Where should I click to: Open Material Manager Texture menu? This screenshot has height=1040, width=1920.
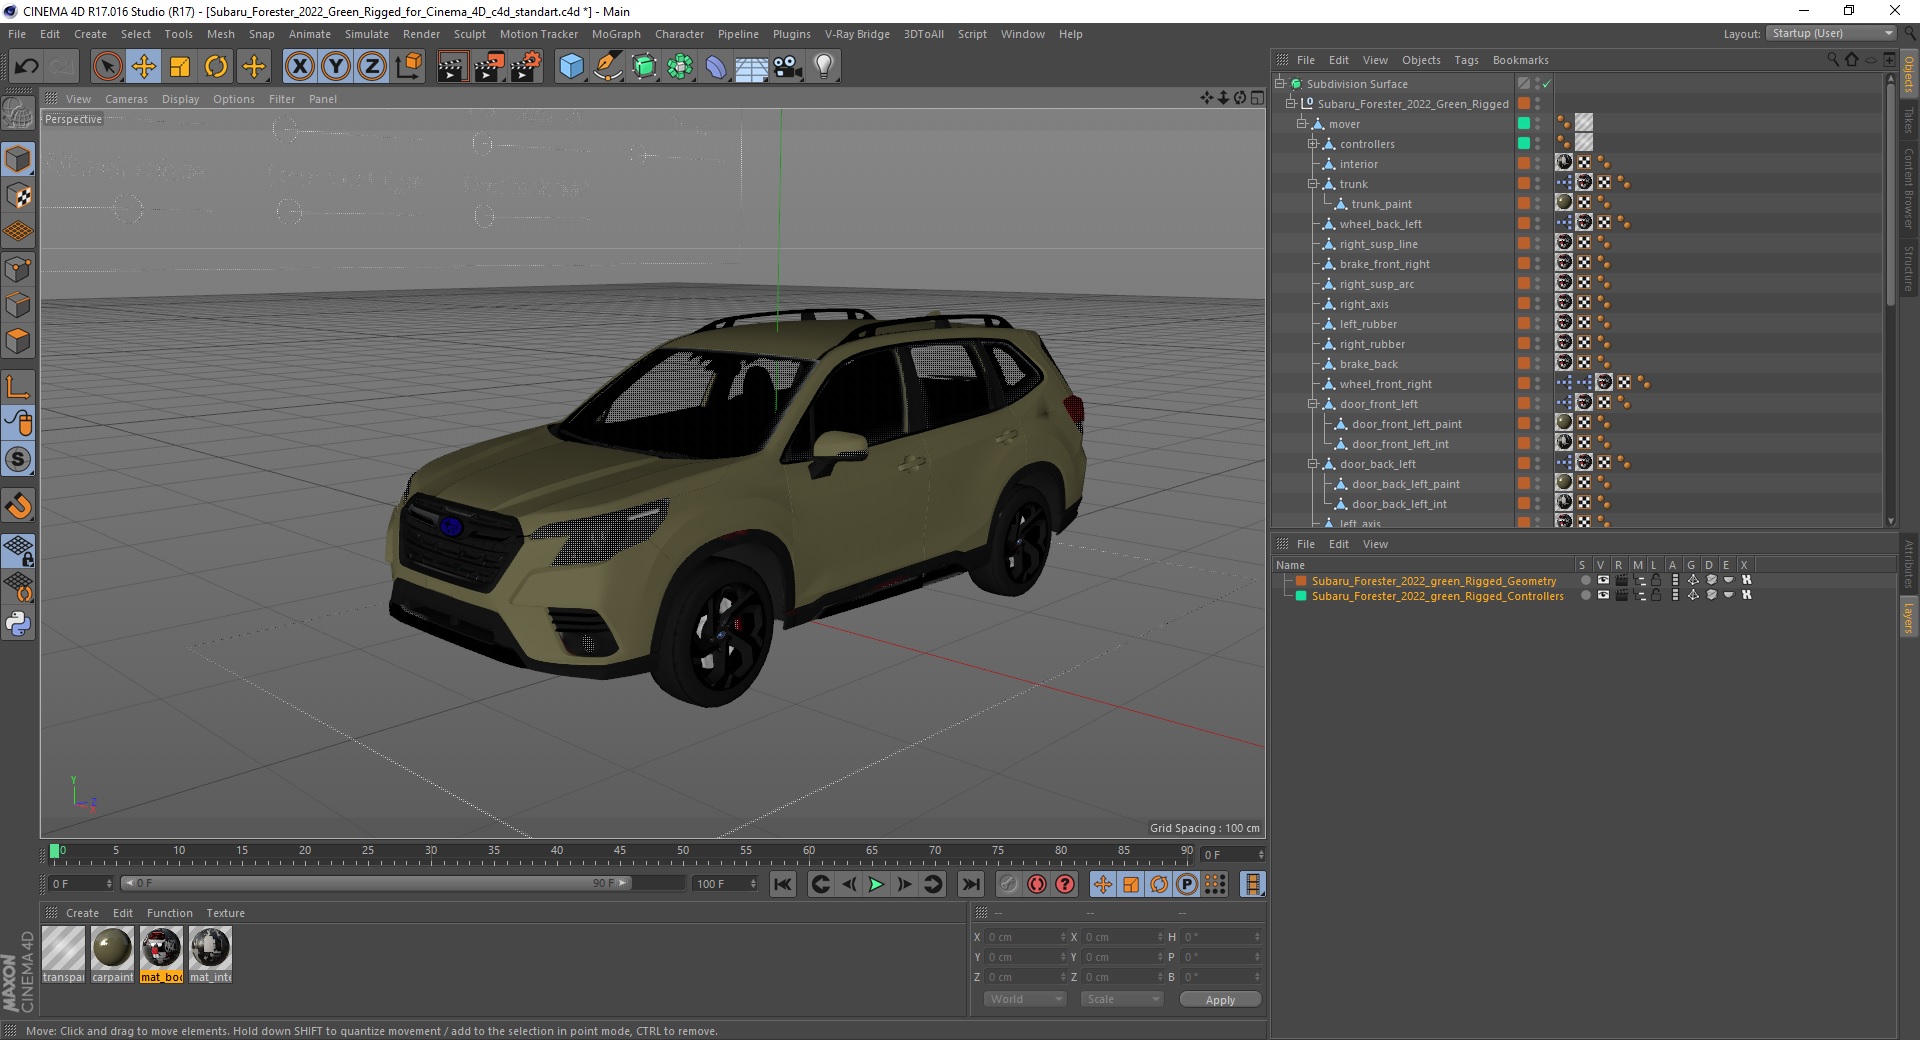[225, 913]
